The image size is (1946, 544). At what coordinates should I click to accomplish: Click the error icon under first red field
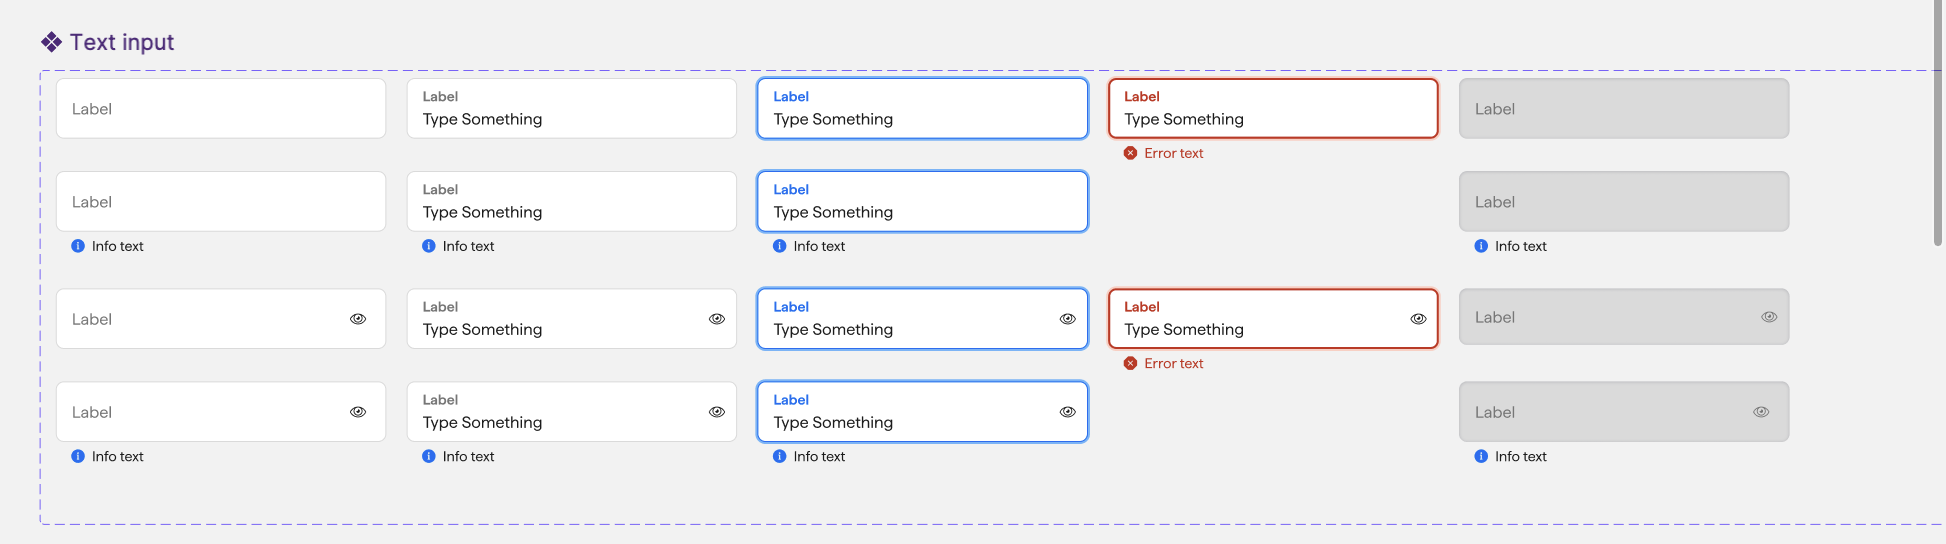(1130, 153)
